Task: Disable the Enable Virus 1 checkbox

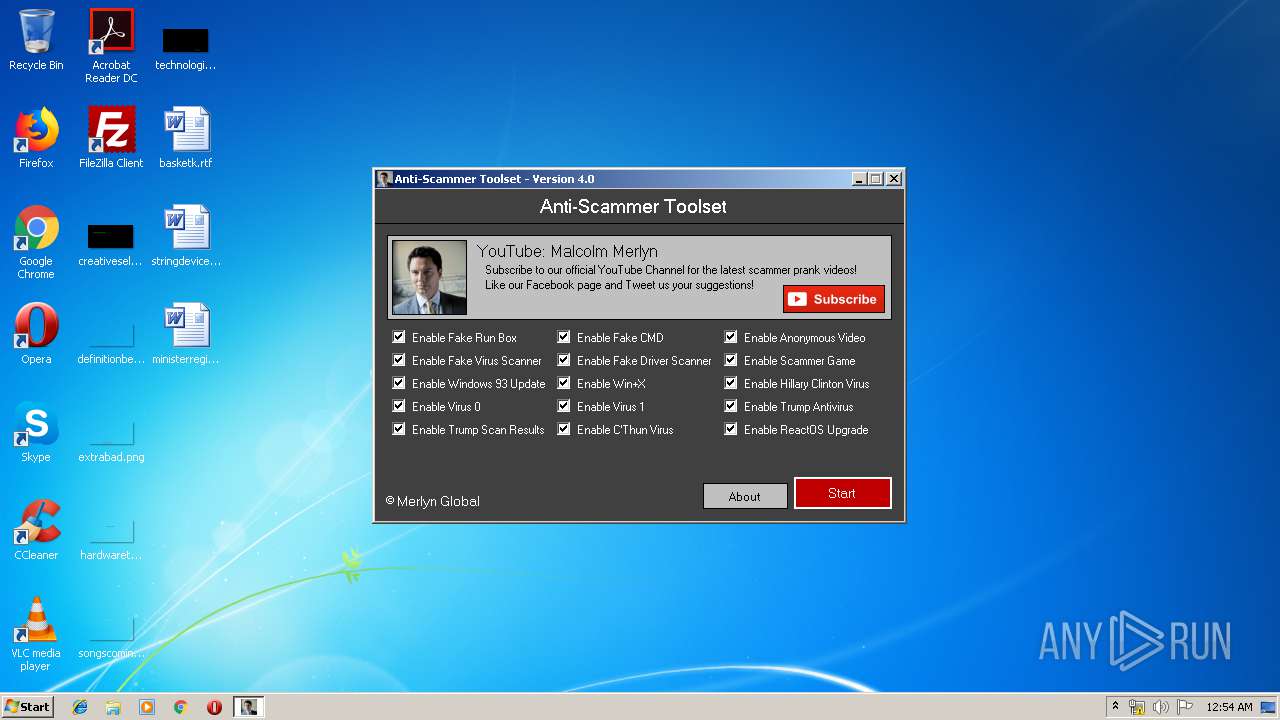Action: pos(564,406)
